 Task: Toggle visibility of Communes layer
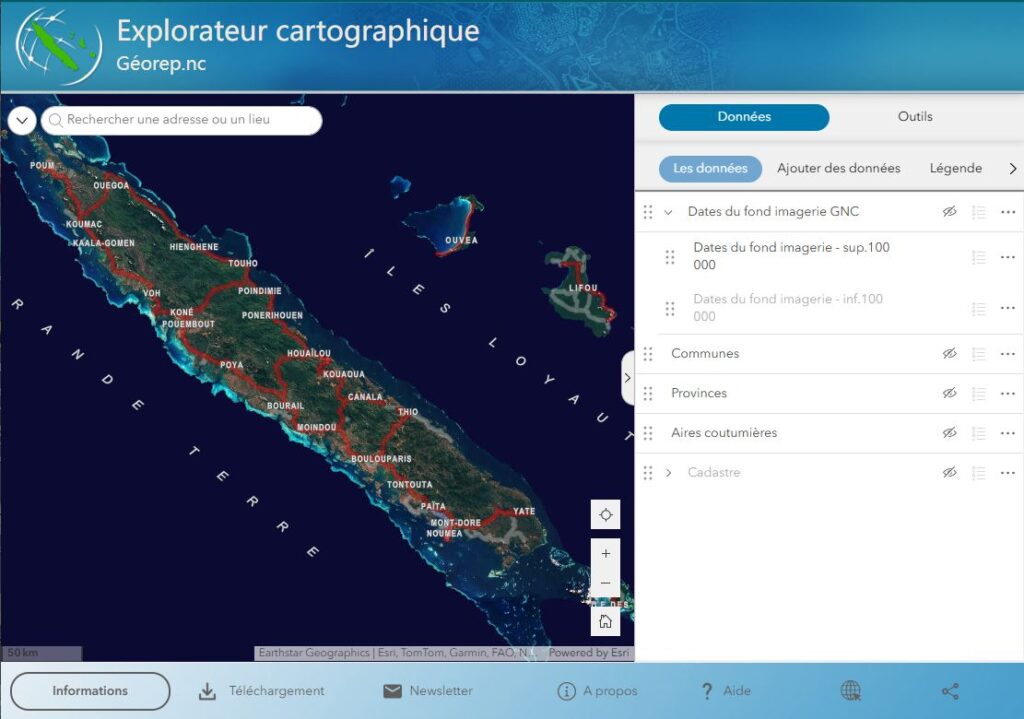[950, 354]
